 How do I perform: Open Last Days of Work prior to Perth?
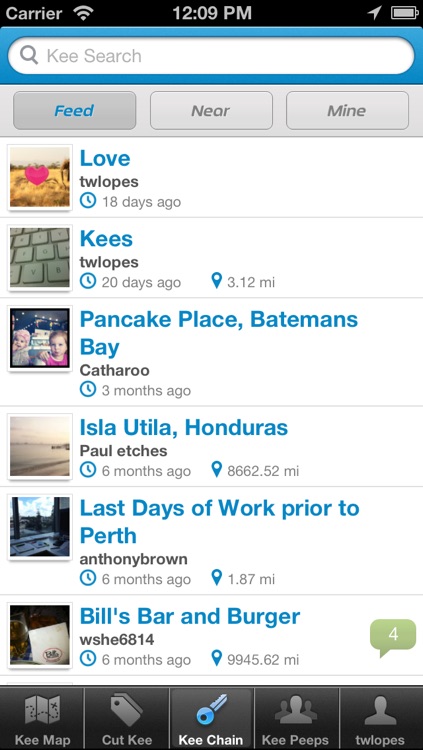[x=220, y=521]
